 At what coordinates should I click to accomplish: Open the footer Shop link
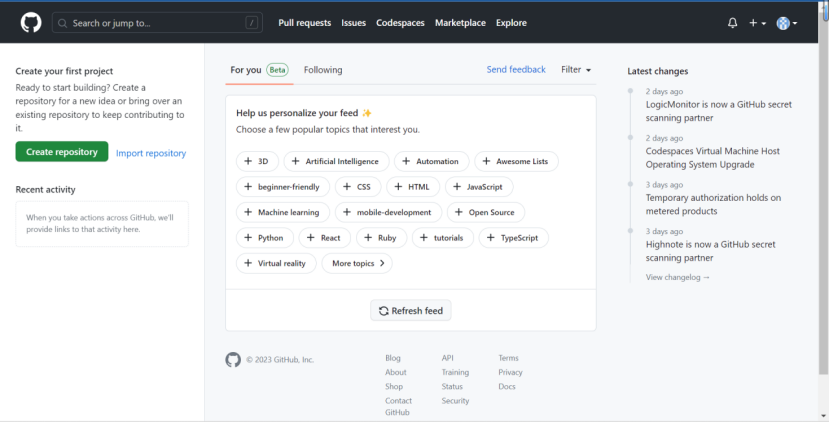click(x=394, y=386)
